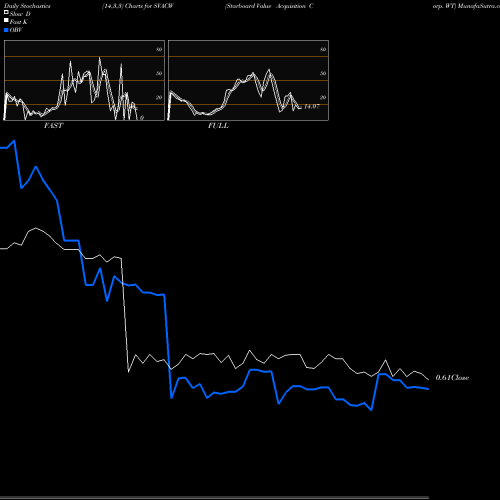Click the '(14,3,3) Charts for SVACW' heading

click(138, 6)
